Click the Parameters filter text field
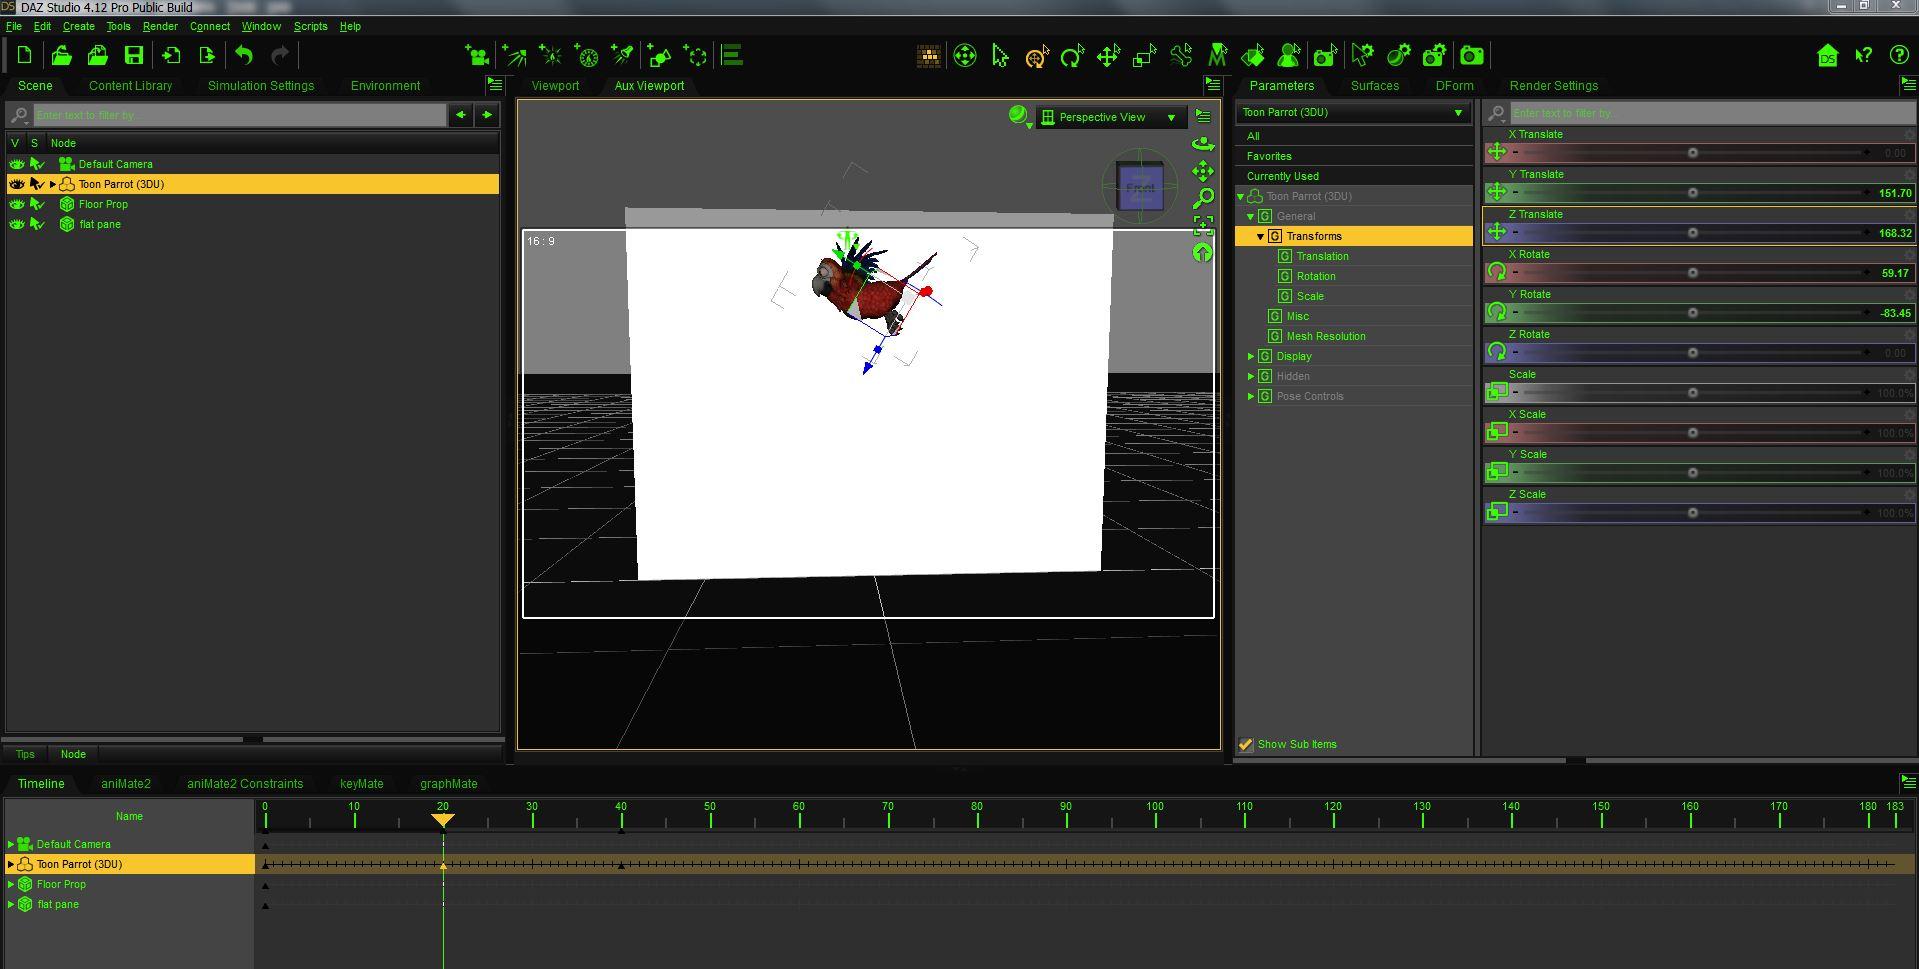1919x969 pixels. coord(1712,113)
